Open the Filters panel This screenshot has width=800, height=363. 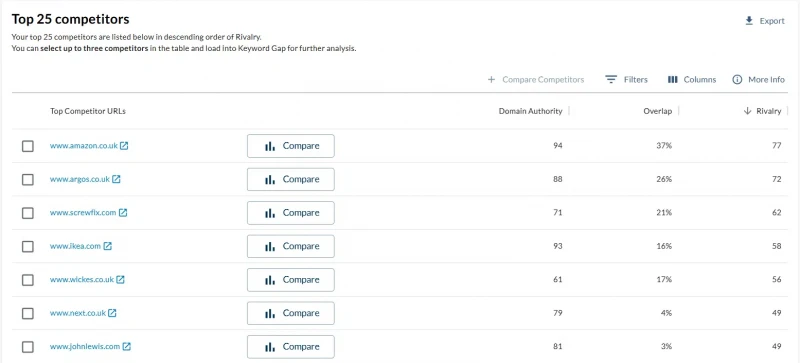(x=626, y=80)
